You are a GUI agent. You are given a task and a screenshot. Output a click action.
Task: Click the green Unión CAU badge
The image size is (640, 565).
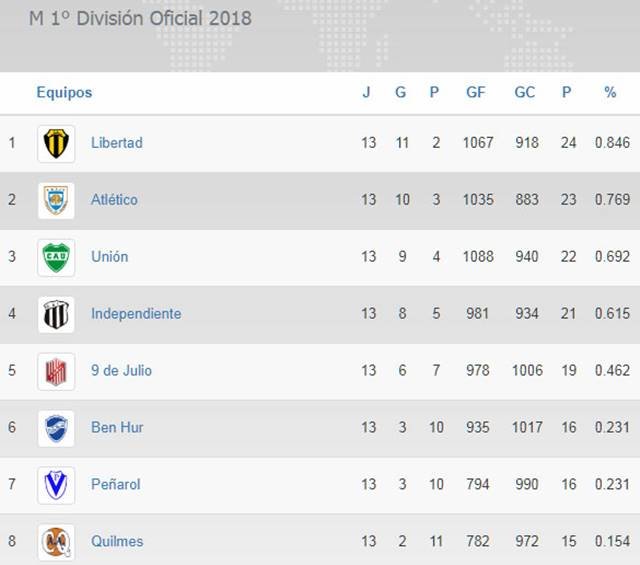tap(56, 257)
